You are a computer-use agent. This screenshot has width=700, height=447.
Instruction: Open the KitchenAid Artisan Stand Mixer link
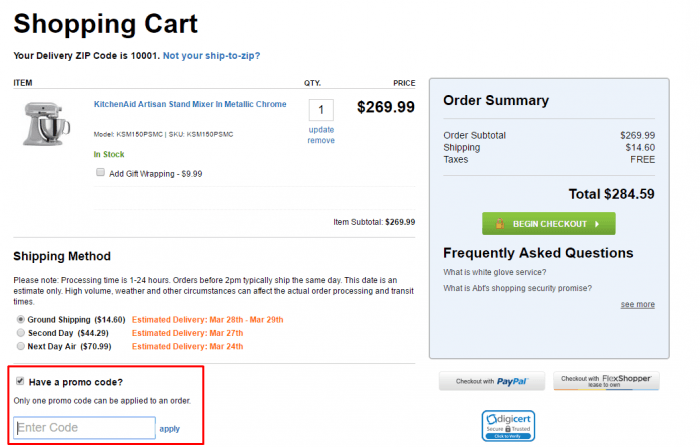(x=190, y=104)
